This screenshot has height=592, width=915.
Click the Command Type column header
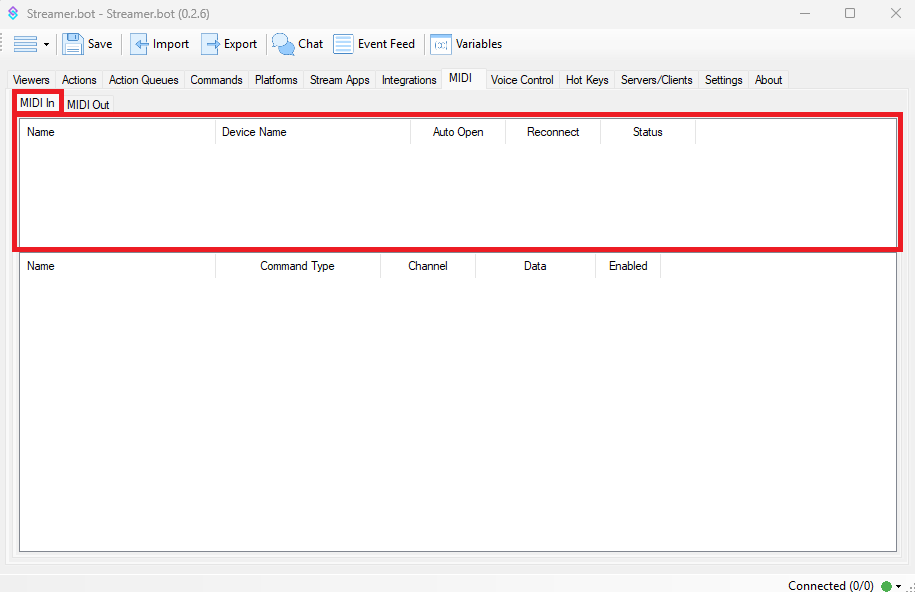pyautogui.click(x=297, y=266)
